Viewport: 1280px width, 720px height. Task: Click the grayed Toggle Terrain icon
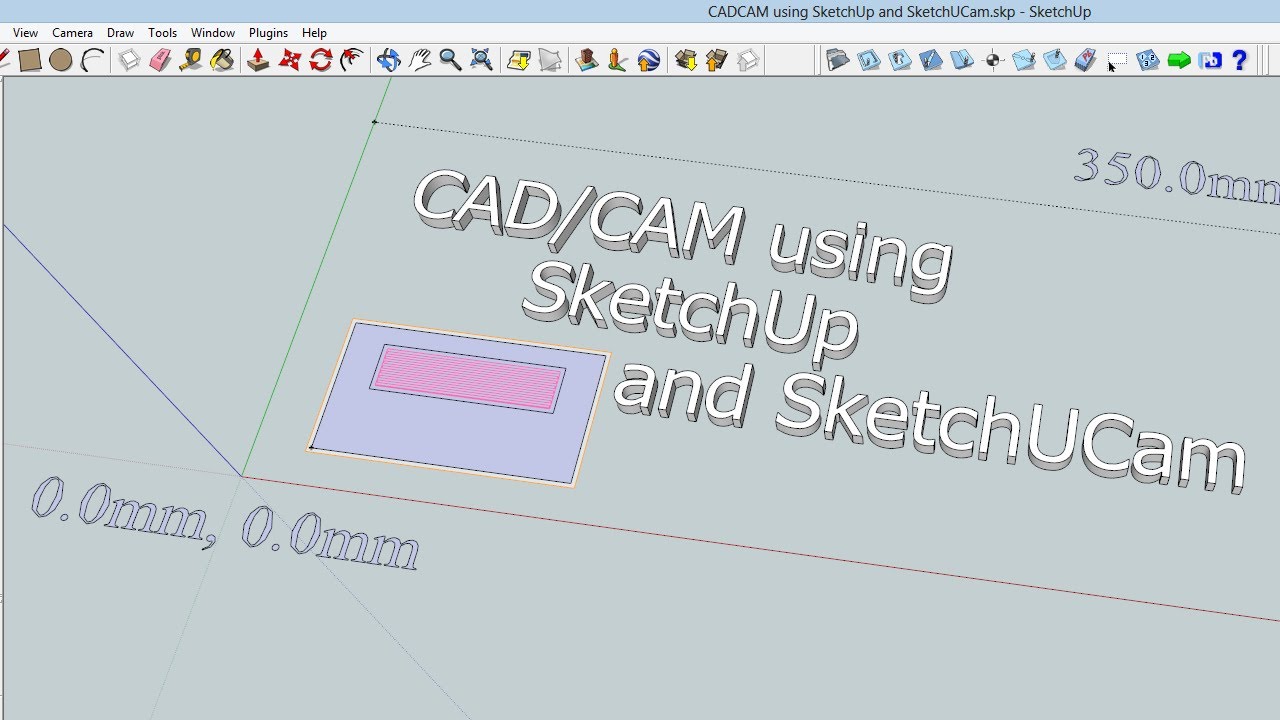coord(549,60)
